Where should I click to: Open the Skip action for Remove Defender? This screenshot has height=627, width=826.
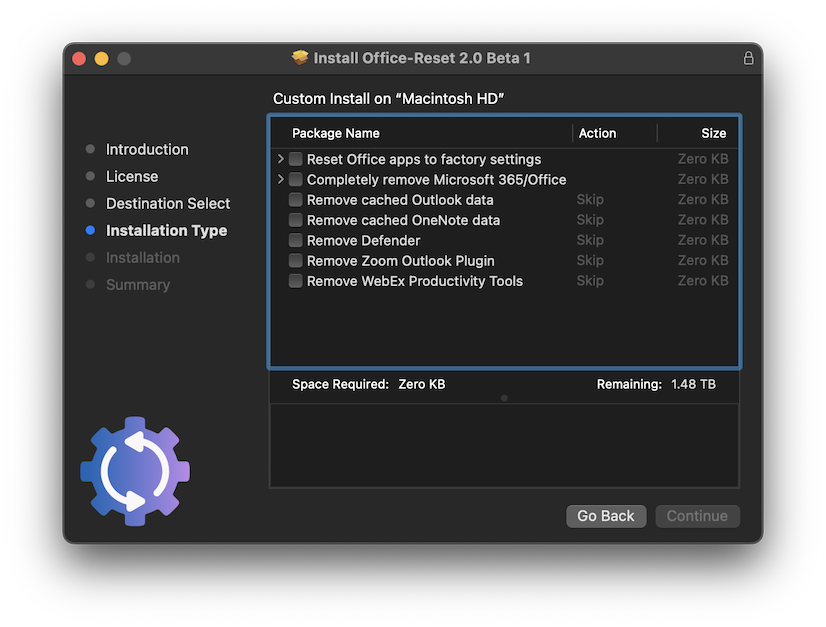590,240
